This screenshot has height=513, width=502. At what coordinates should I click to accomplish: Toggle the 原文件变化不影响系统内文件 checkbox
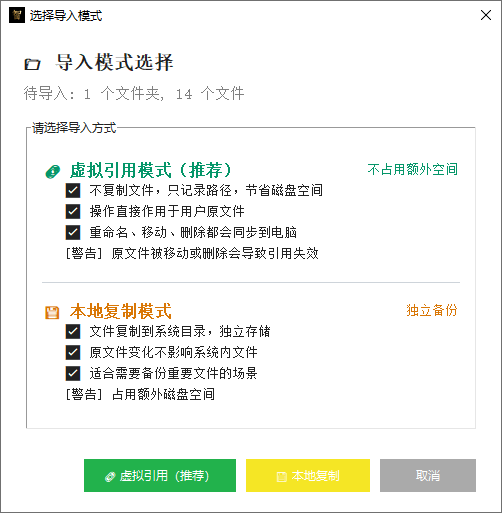click(x=73, y=353)
